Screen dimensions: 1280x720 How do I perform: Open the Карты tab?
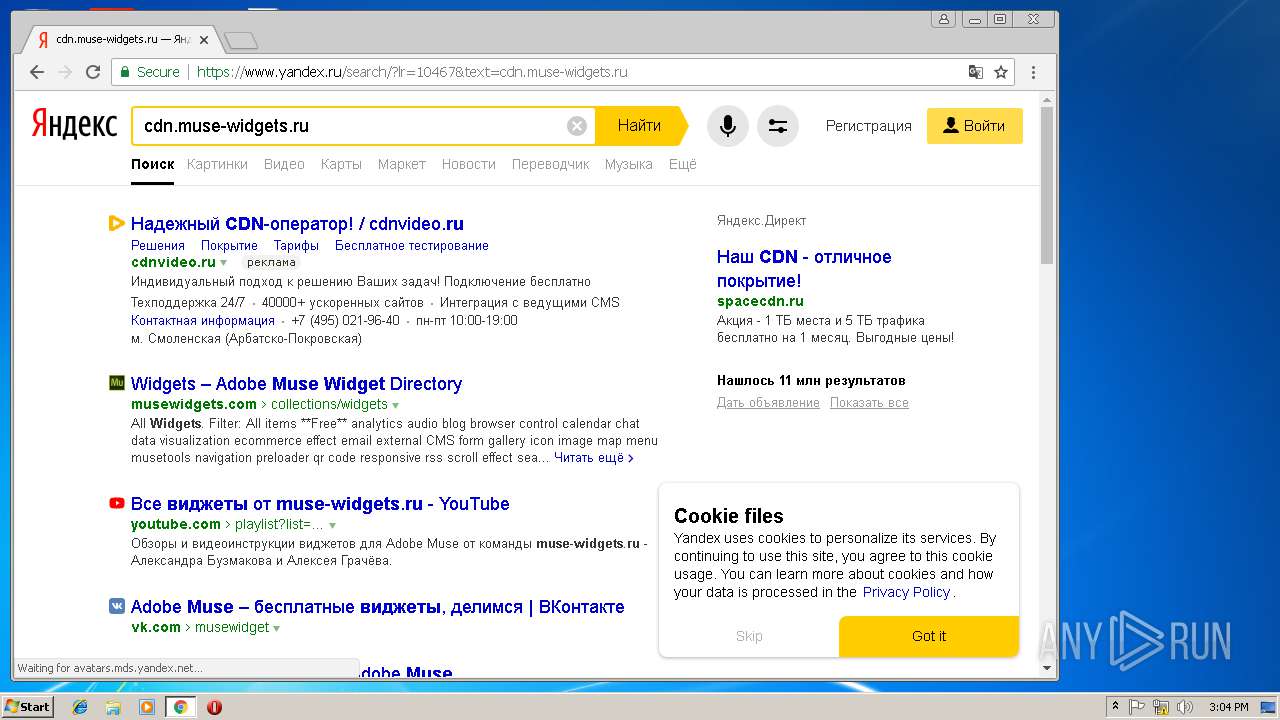point(341,164)
